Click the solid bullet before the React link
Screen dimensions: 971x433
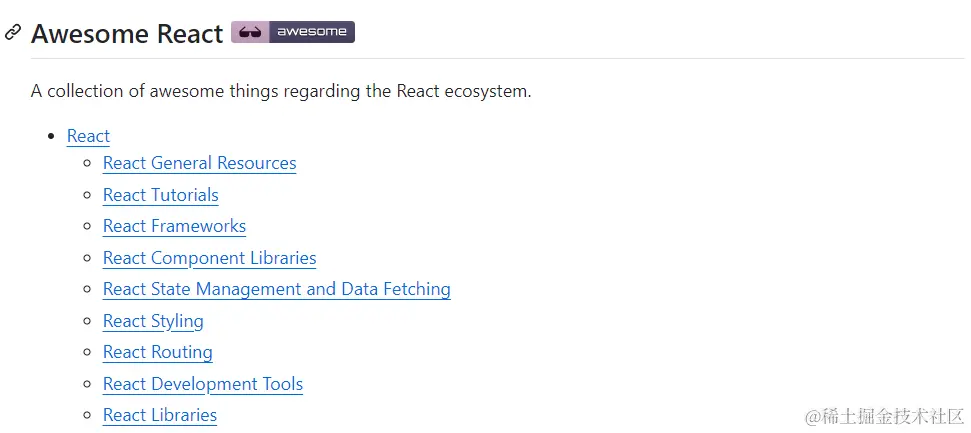(52, 136)
